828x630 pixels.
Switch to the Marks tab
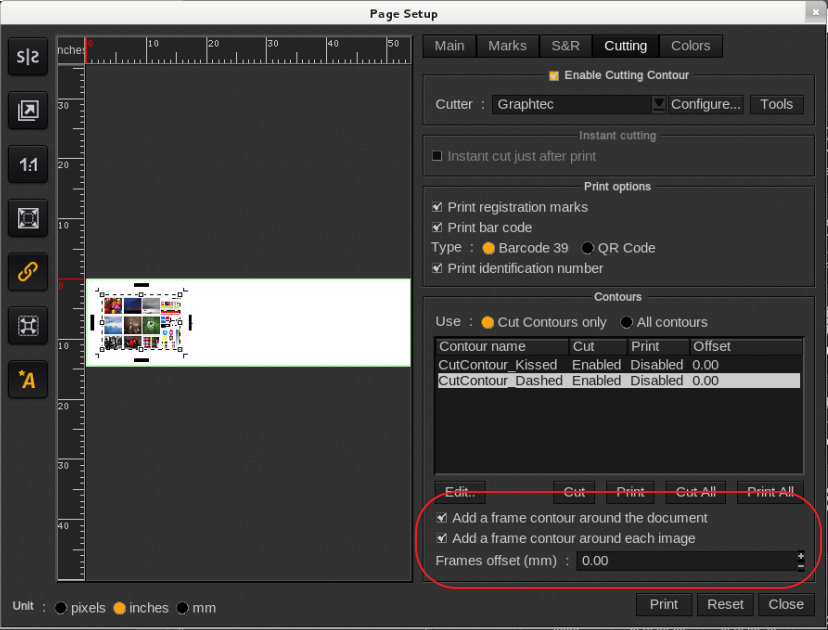point(507,45)
